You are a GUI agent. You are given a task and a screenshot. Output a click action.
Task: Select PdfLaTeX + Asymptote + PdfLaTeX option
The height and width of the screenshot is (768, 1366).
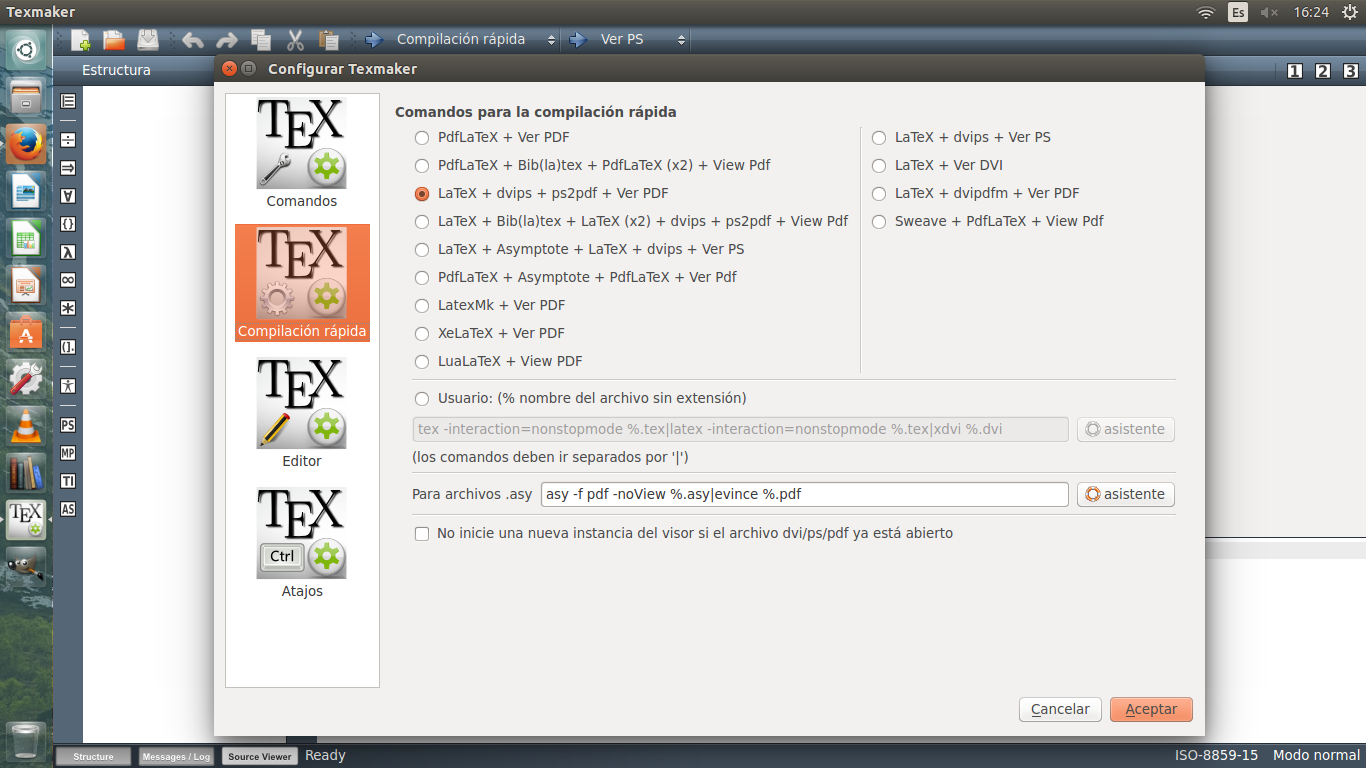click(575, 277)
